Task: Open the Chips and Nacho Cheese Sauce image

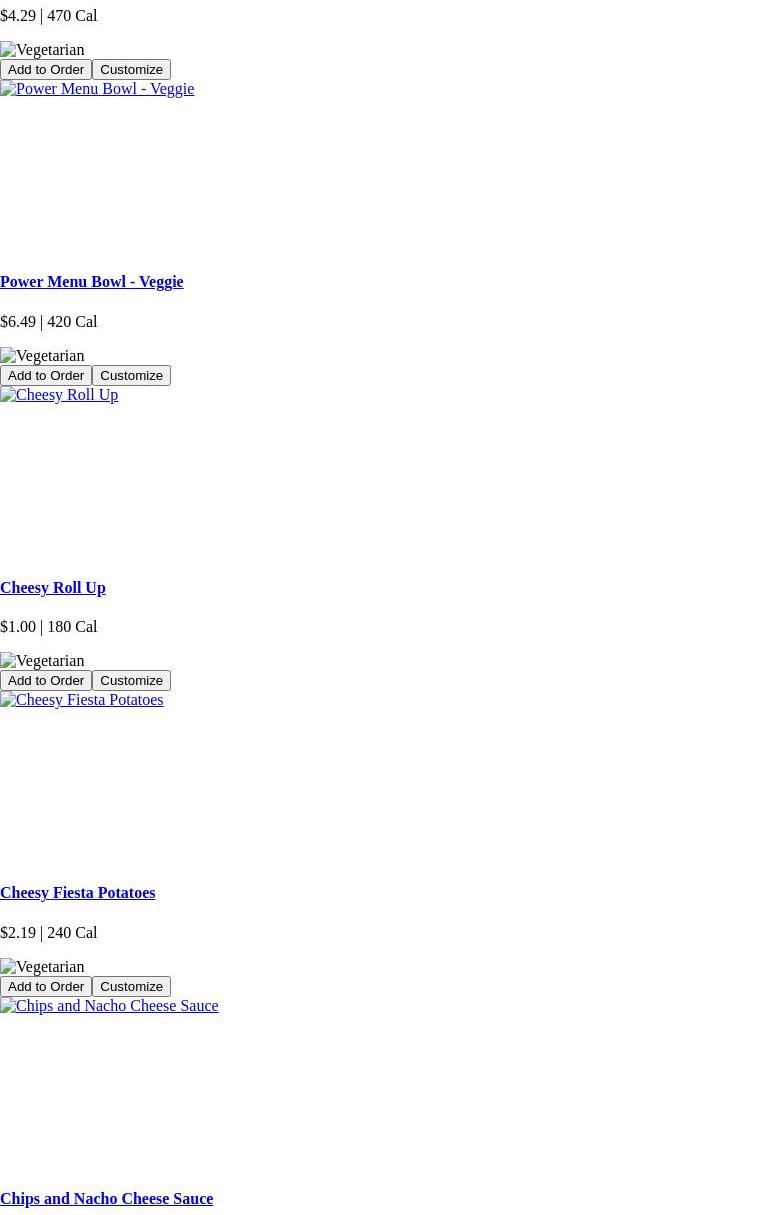Action: click(109, 1006)
